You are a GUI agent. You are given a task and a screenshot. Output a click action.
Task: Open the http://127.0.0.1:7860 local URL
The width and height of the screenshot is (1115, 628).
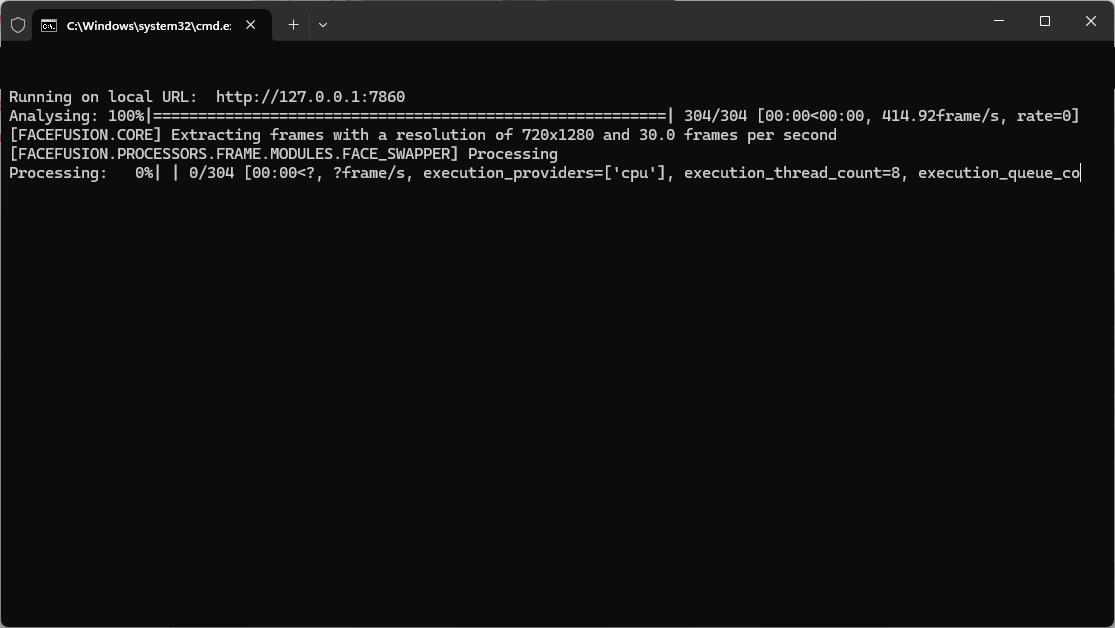310,97
